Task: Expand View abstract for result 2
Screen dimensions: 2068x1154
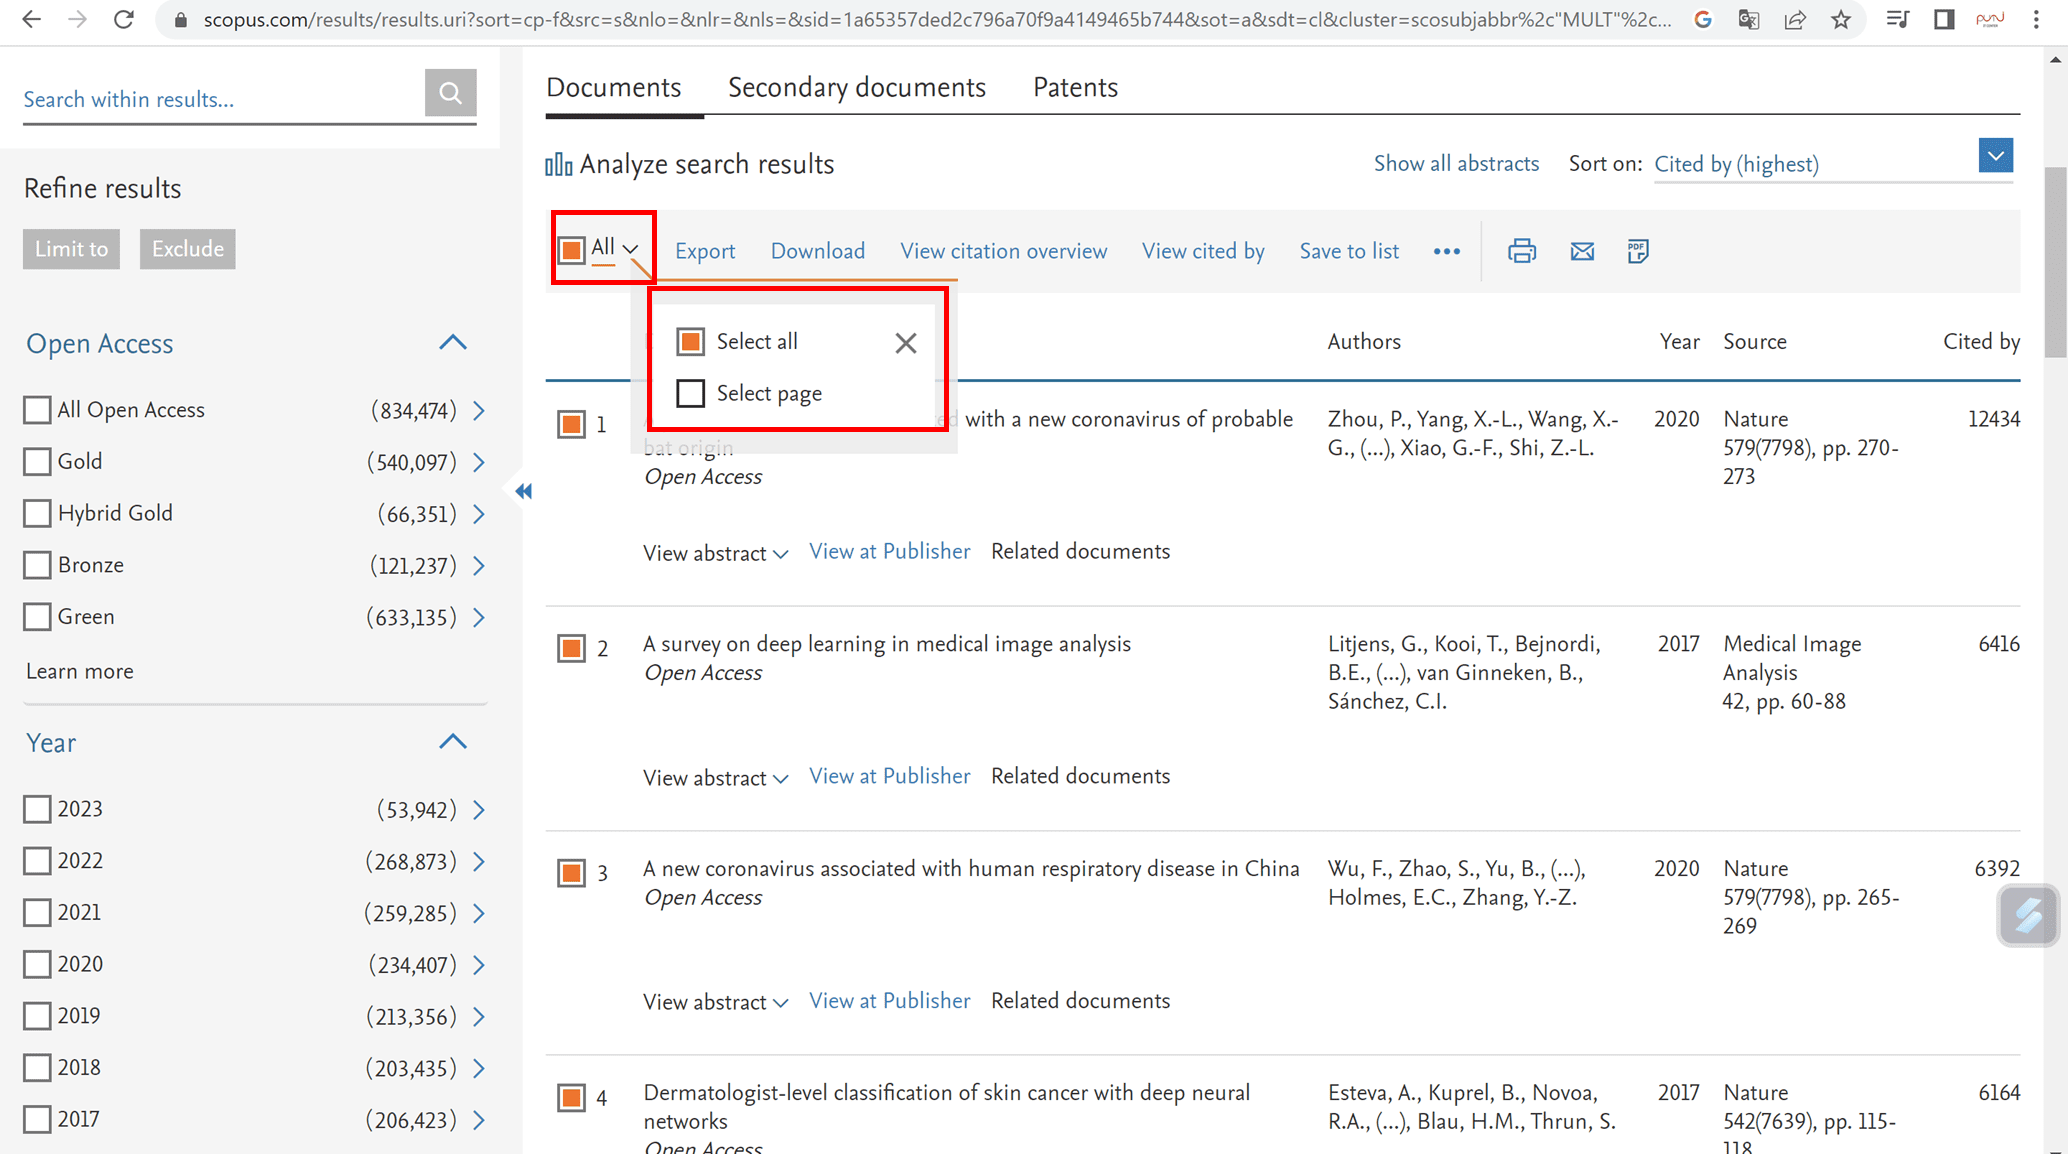Action: 715,778
